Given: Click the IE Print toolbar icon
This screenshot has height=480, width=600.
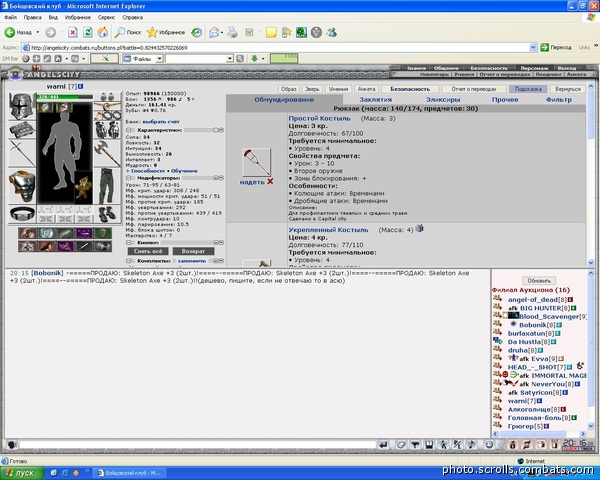Looking at the screenshot, I should [x=233, y=33].
